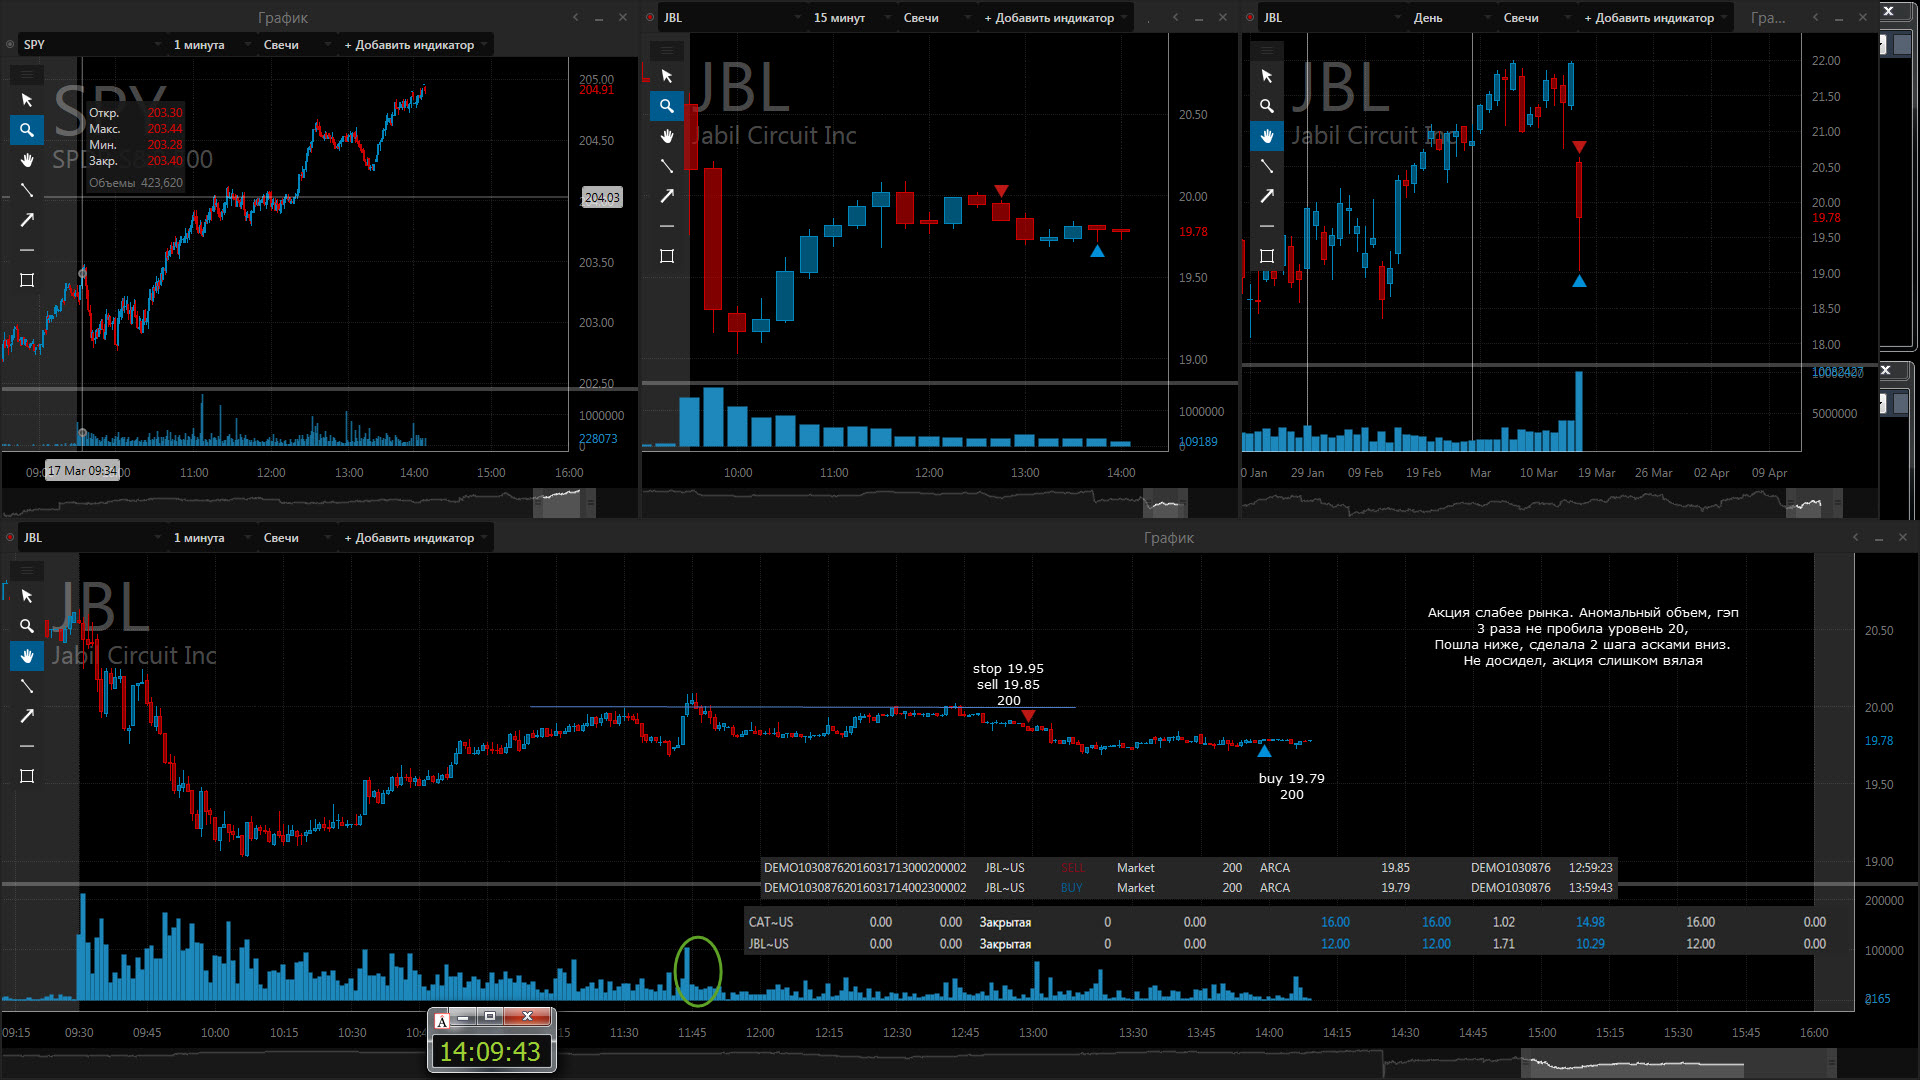The image size is (1920, 1080).
Task: Select the rectangle tool in SPY chart
Action: [27, 280]
